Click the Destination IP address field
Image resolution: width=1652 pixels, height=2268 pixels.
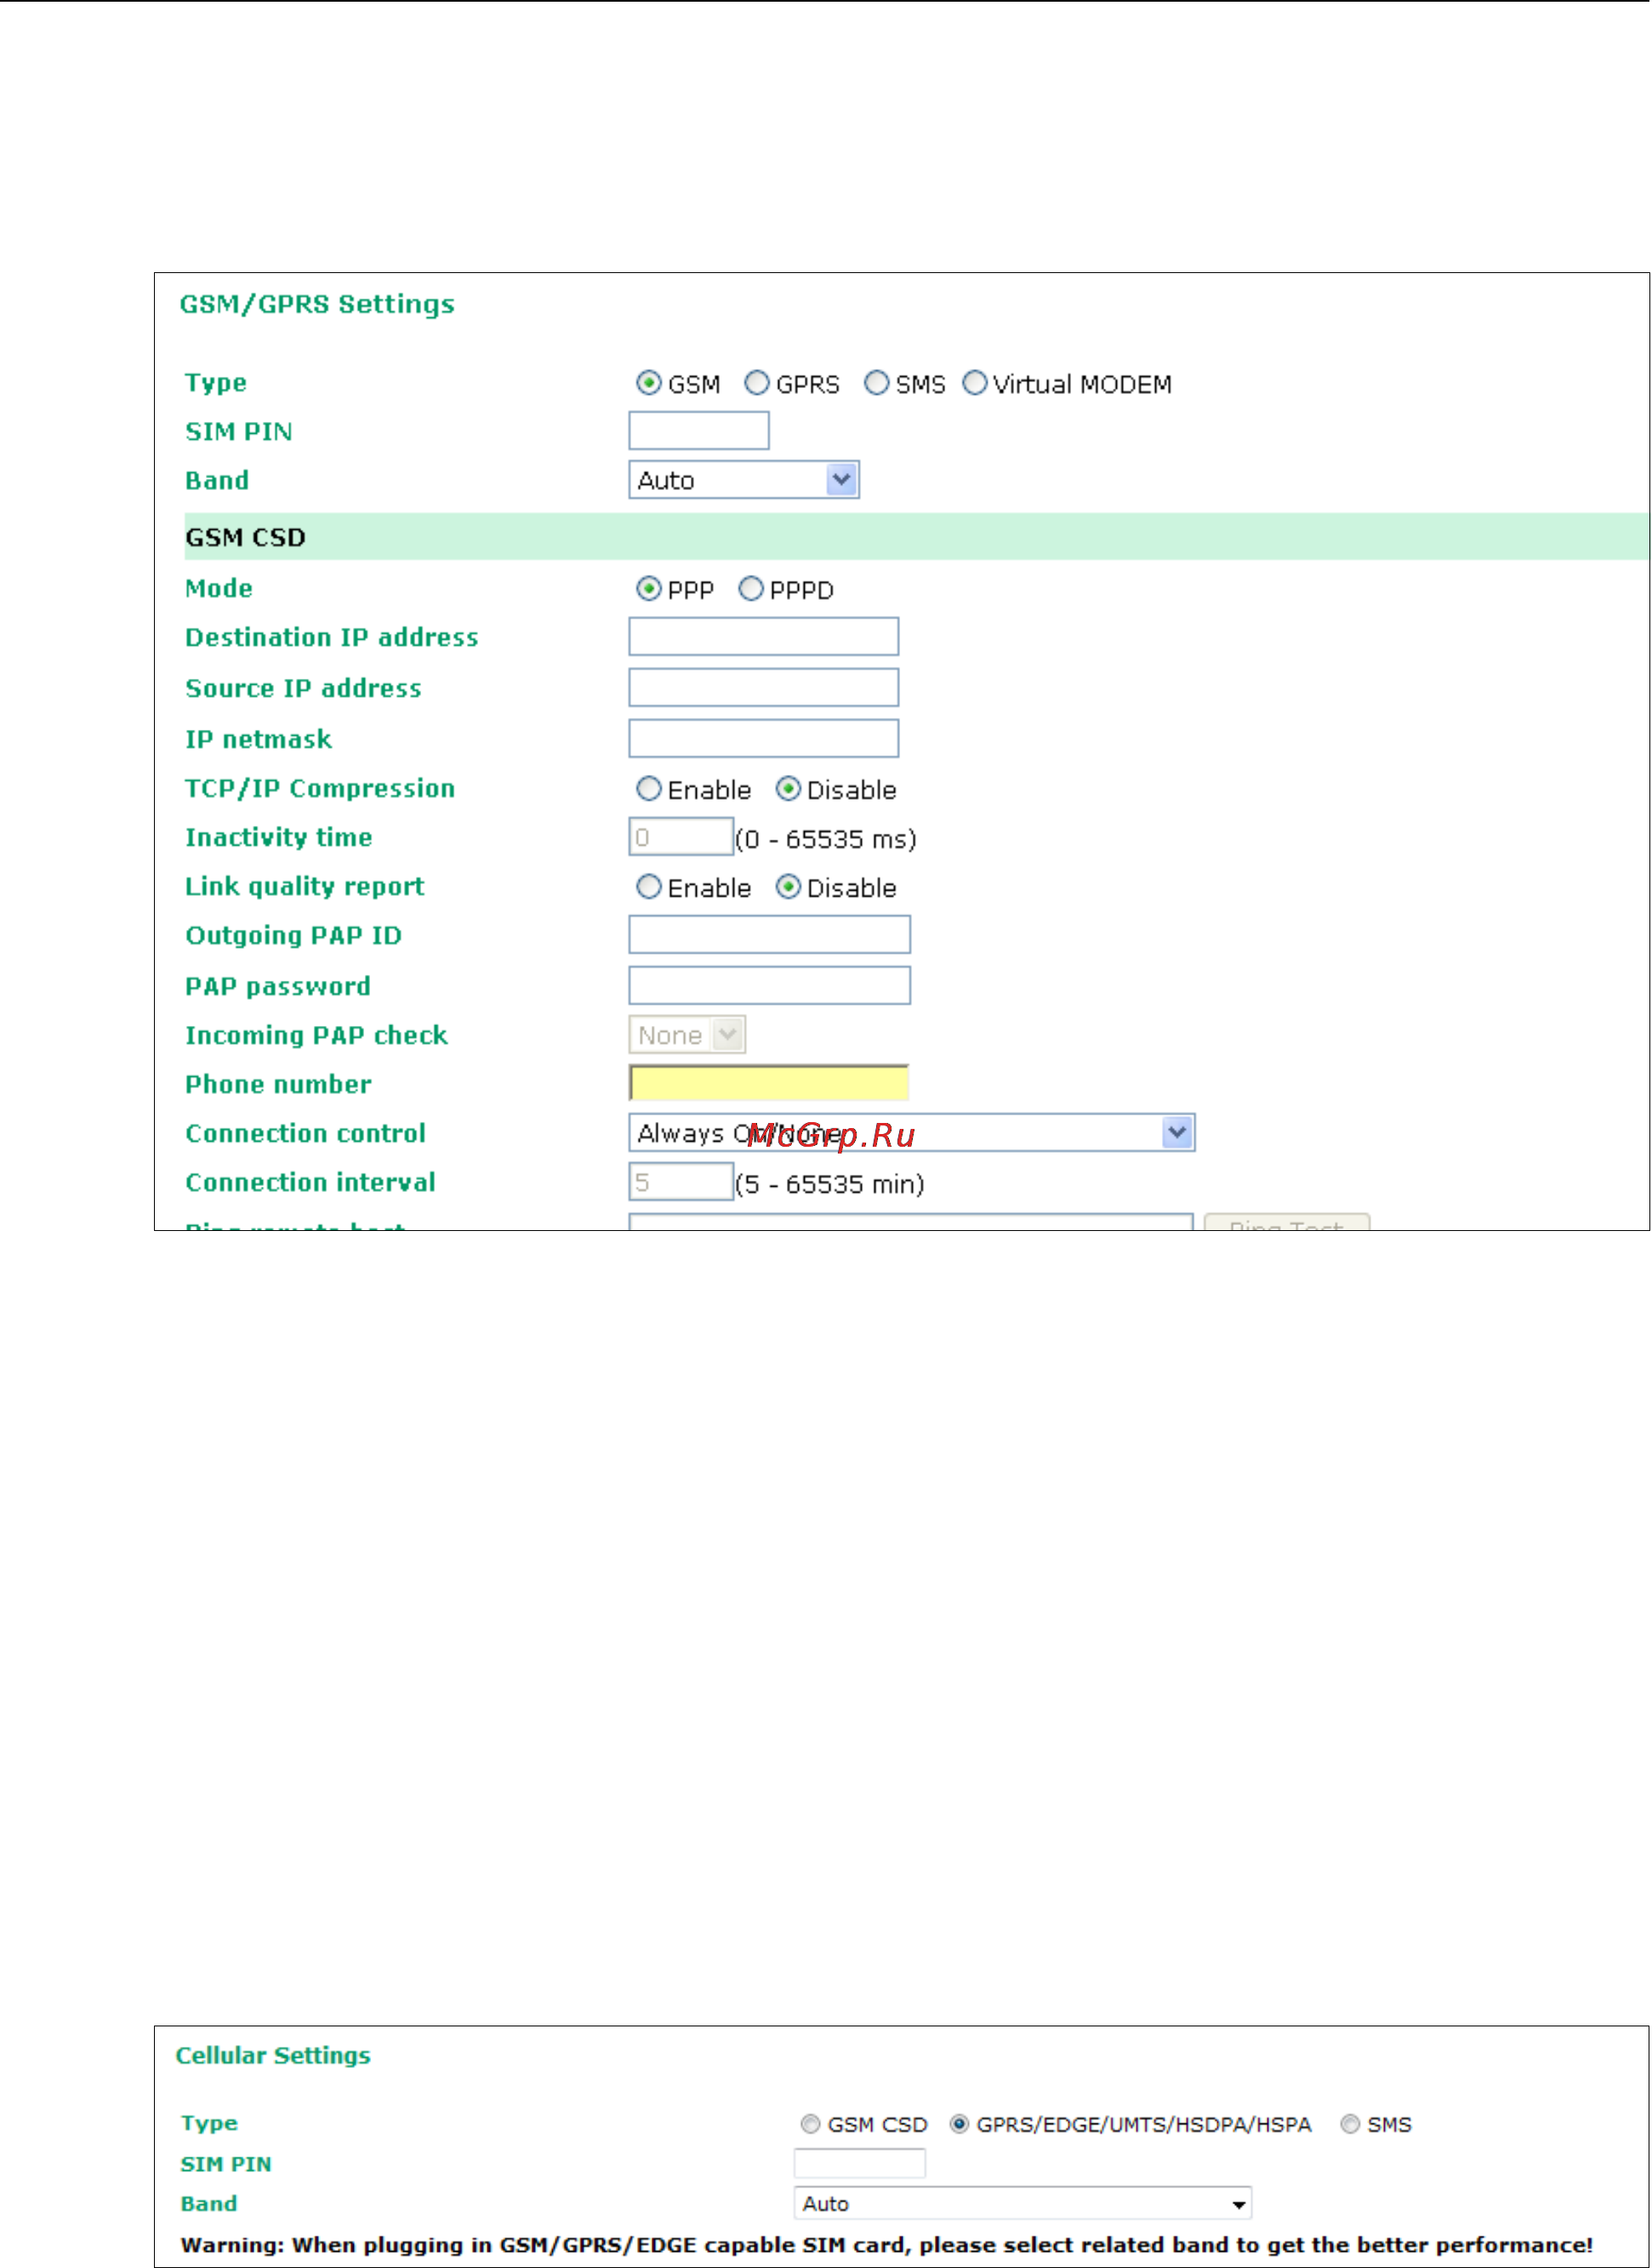764,637
